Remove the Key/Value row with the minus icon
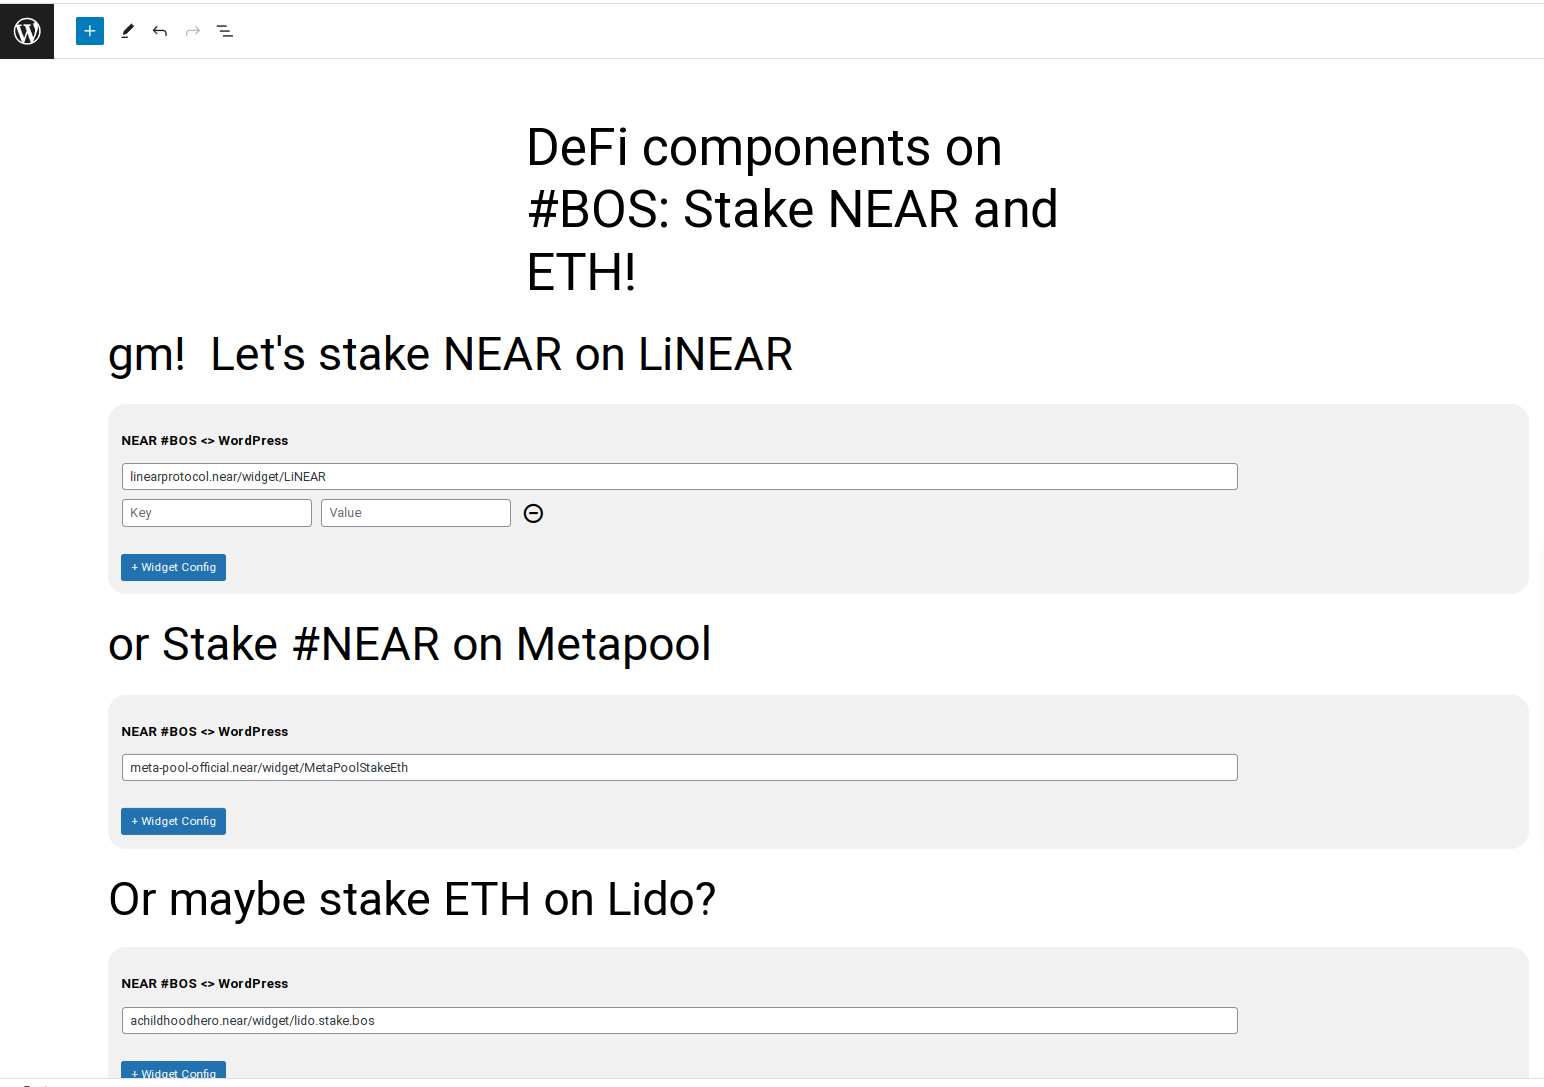 (534, 513)
